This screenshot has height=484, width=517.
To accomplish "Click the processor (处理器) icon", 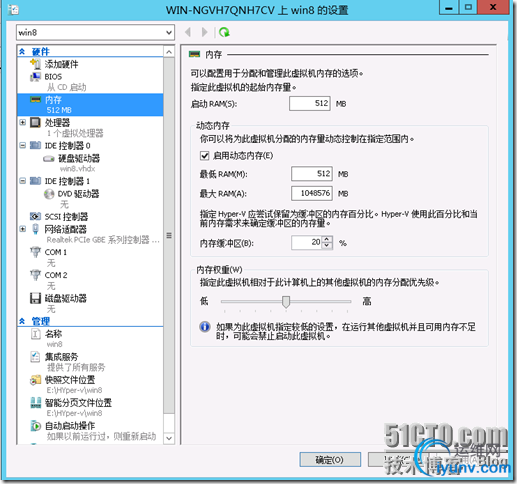I will click(x=35, y=122).
